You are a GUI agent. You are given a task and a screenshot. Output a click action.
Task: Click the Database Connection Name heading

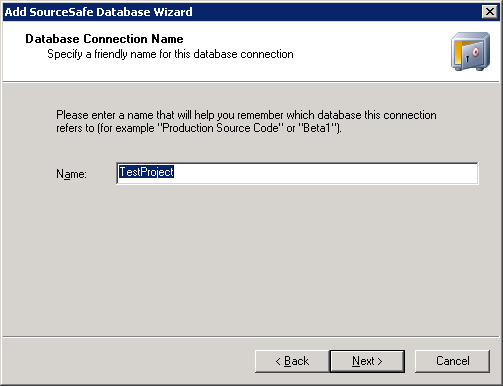tap(104, 39)
